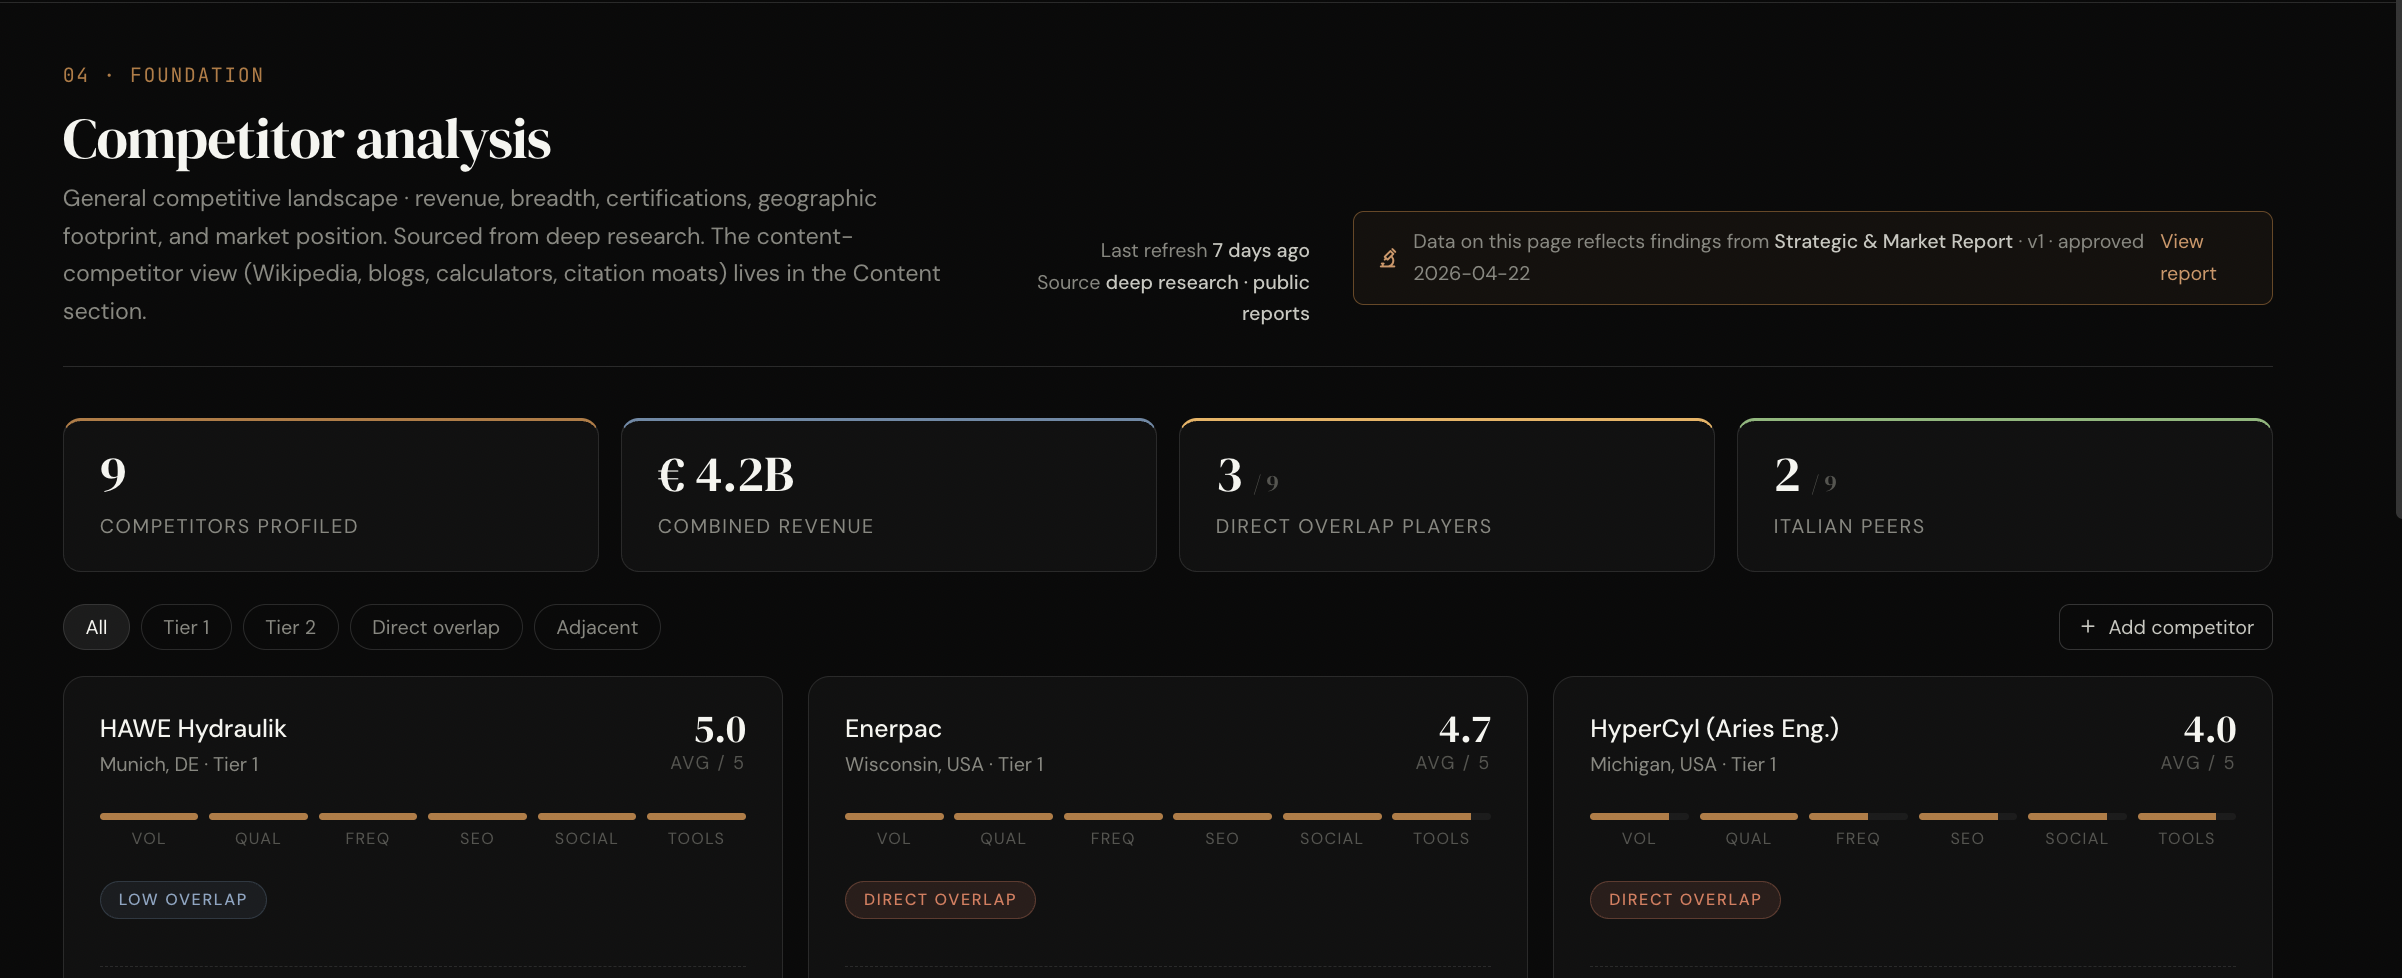The width and height of the screenshot is (2402, 978).
Task: Click the LOW OVERLAP badge on HAWE
Action: point(183,900)
